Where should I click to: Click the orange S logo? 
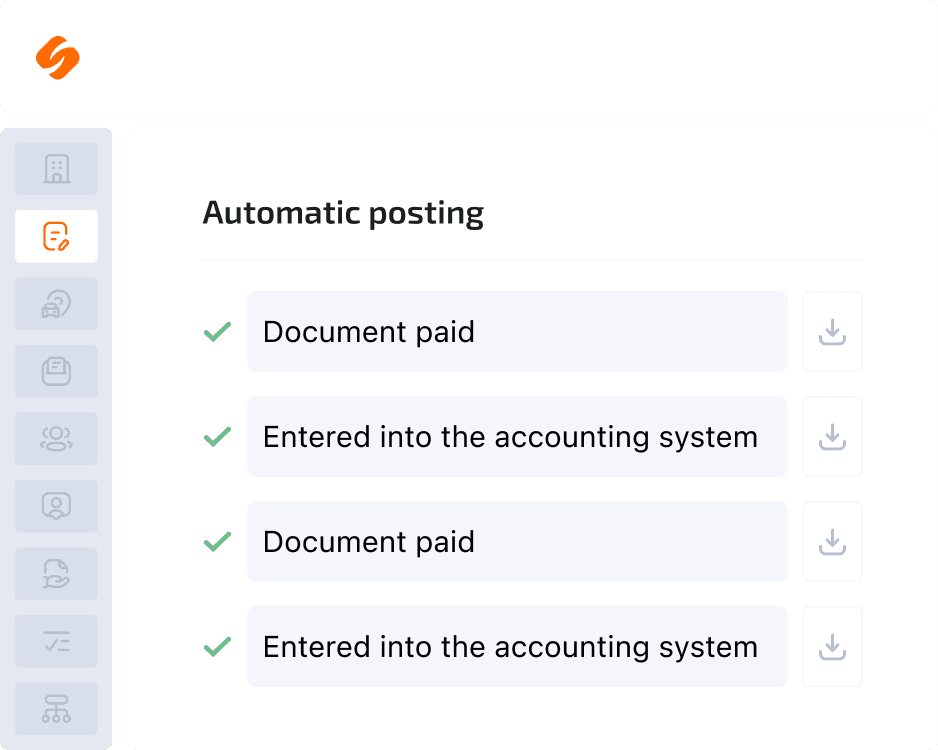point(57,57)
